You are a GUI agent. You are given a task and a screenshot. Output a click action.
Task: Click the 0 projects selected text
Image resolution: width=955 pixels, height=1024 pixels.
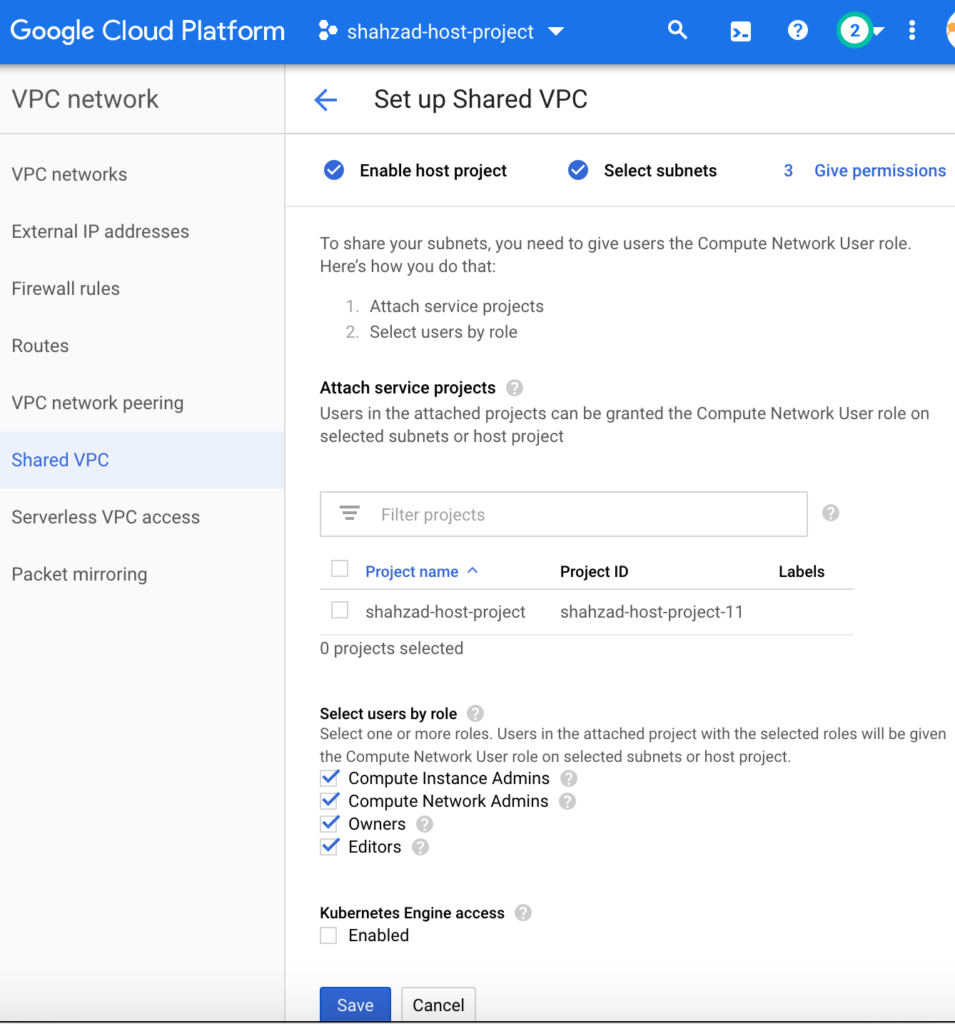click(x=391, y=648)
